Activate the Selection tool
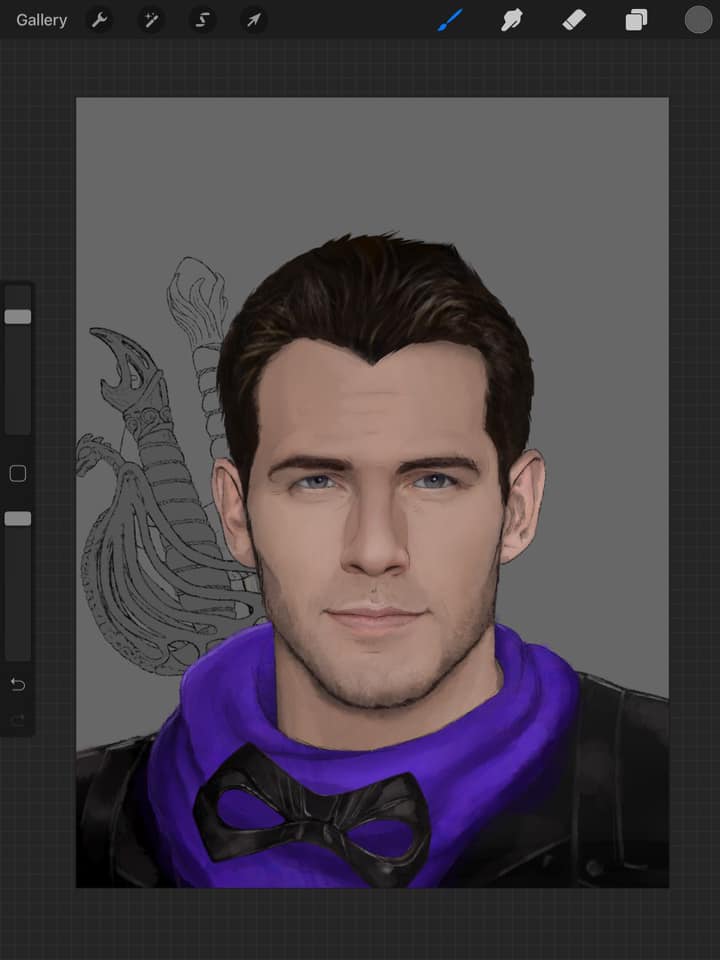 tap(203, 20)
